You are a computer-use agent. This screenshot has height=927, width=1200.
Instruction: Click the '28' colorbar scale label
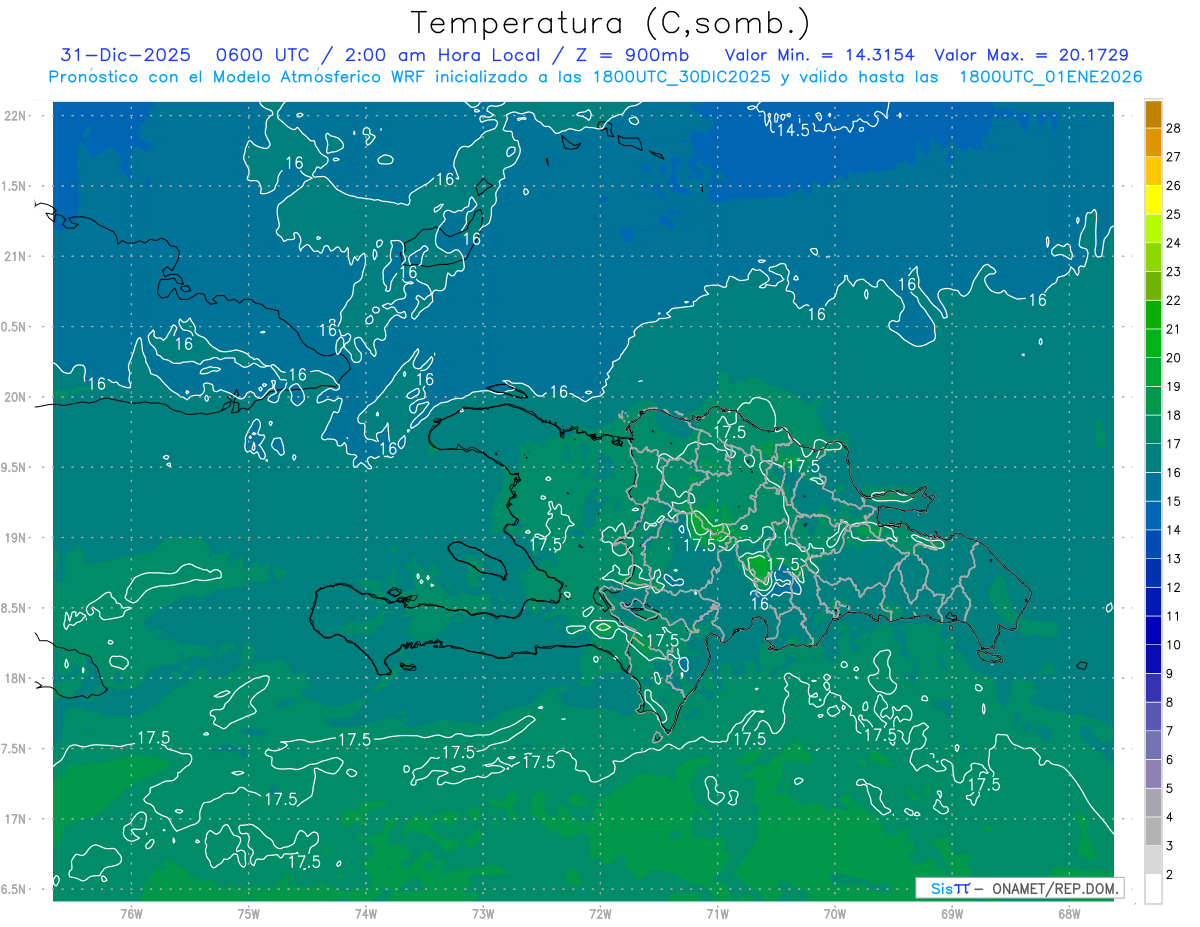(x=1174, y=127)
